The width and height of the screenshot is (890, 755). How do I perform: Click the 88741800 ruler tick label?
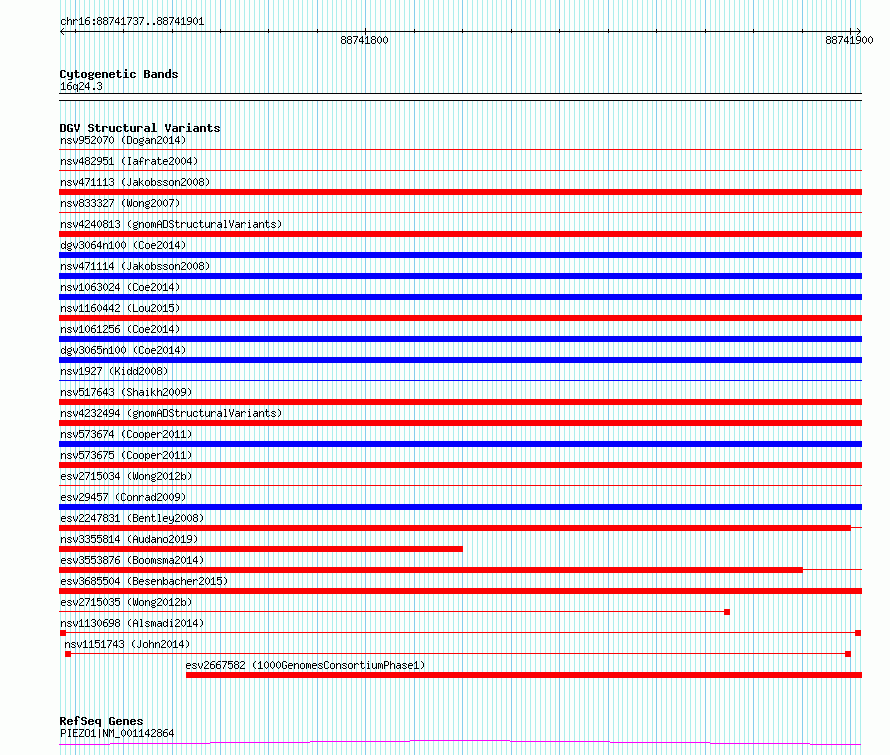pos(364,40)
